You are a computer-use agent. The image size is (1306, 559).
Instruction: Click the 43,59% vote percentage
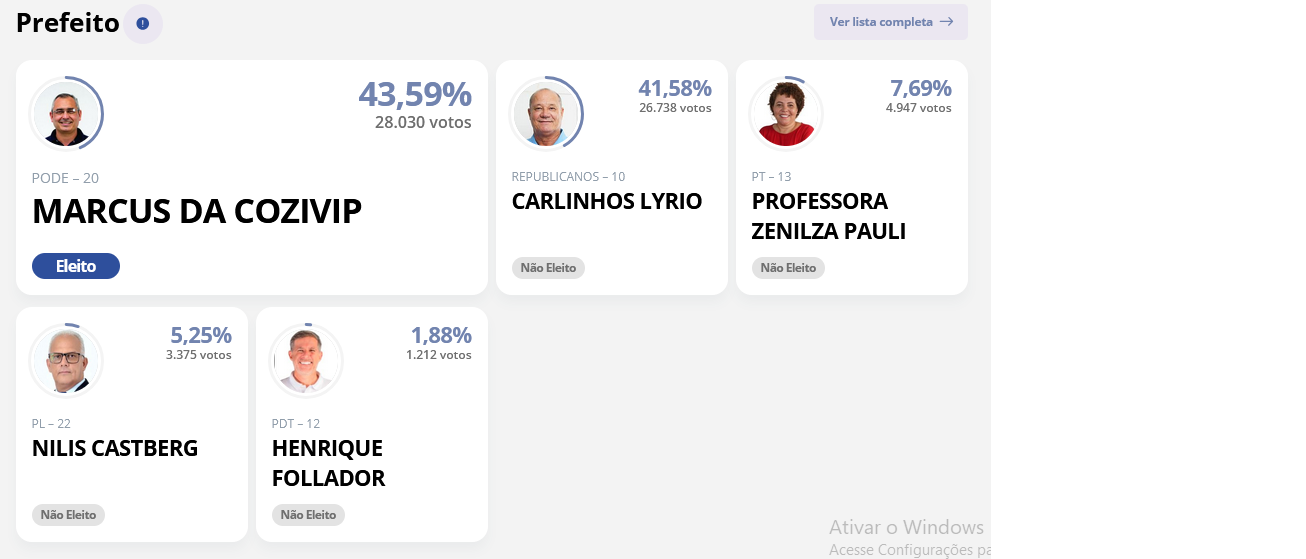(415, 94)
